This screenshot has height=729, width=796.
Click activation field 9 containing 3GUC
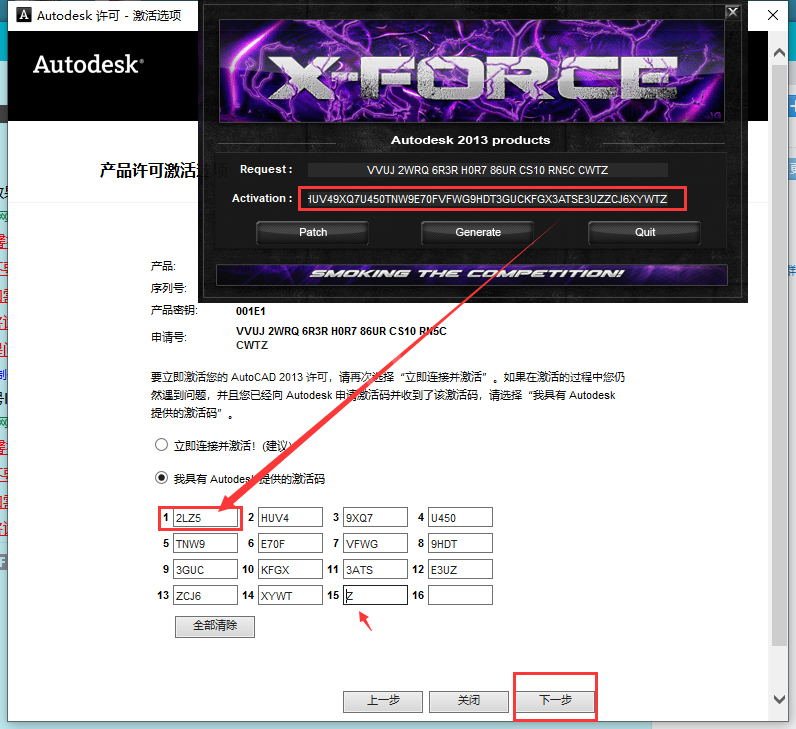[206, 569]
